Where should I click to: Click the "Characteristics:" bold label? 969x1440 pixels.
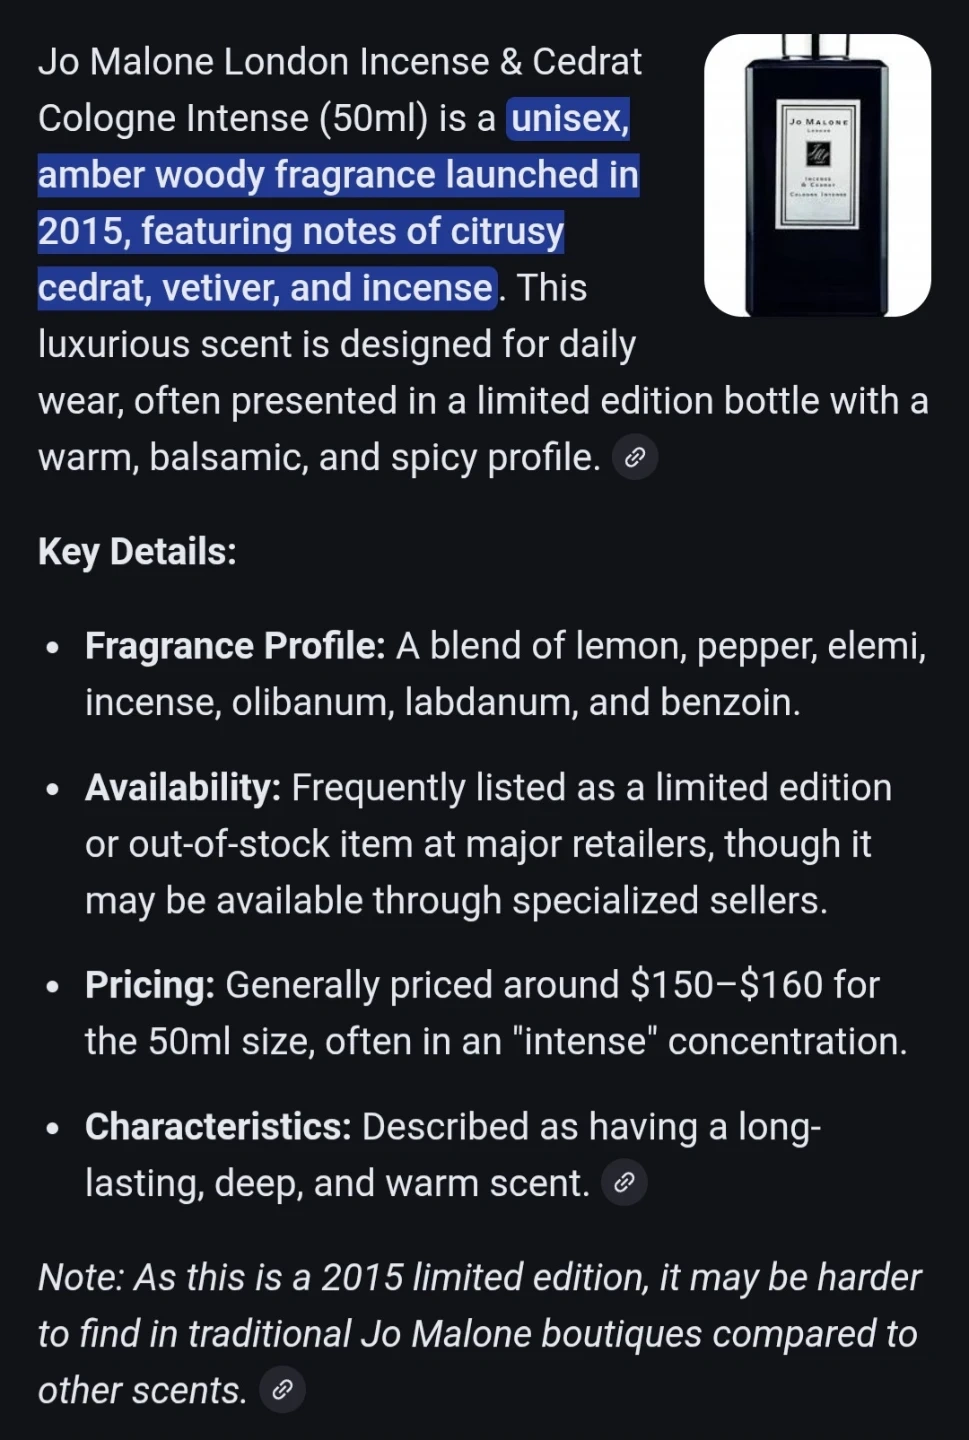pos(218,1127)
